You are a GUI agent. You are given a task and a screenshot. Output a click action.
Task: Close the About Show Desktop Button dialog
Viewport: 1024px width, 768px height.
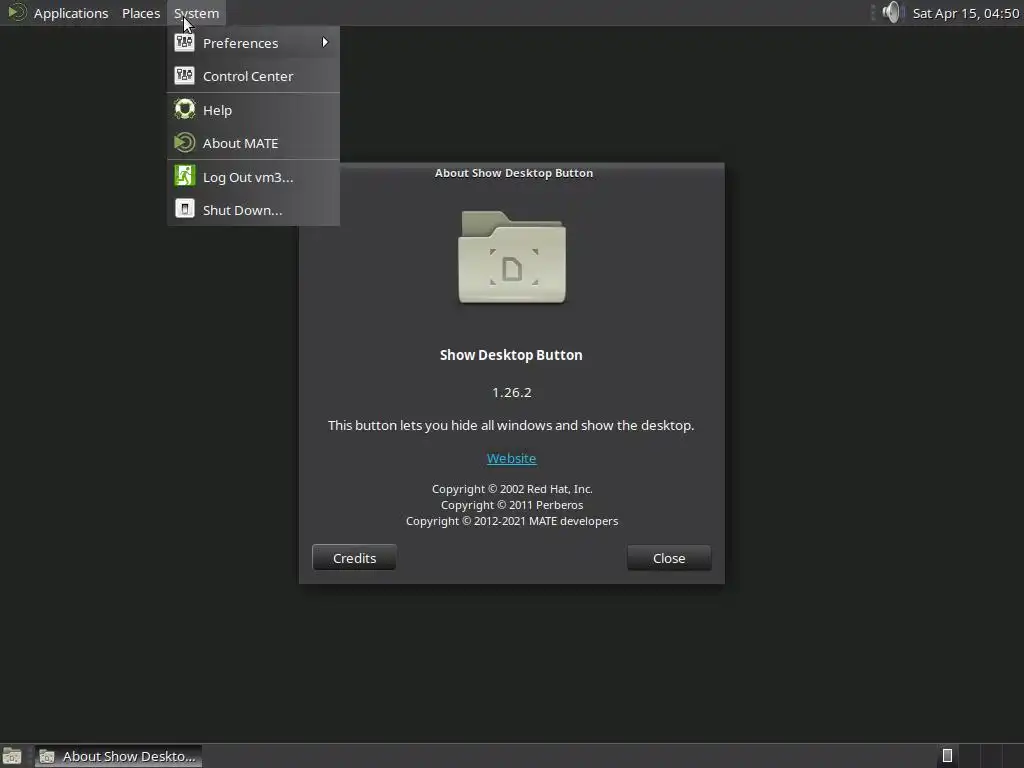[x=669, y=558]
